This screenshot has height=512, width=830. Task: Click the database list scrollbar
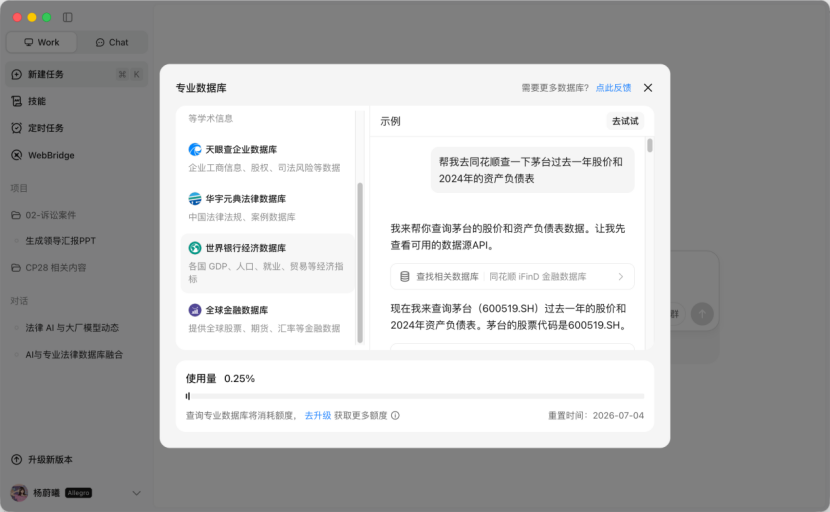coord(360,263)
